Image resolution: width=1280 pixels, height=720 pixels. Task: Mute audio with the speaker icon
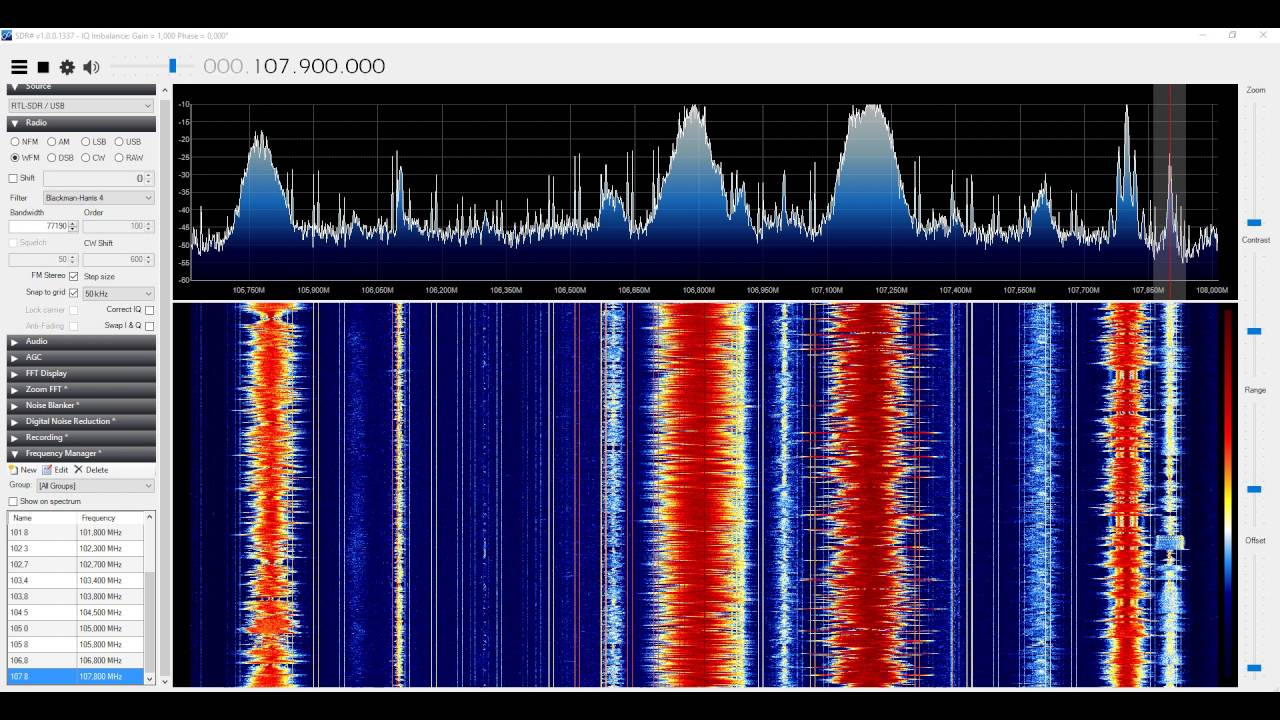point(91,67)
